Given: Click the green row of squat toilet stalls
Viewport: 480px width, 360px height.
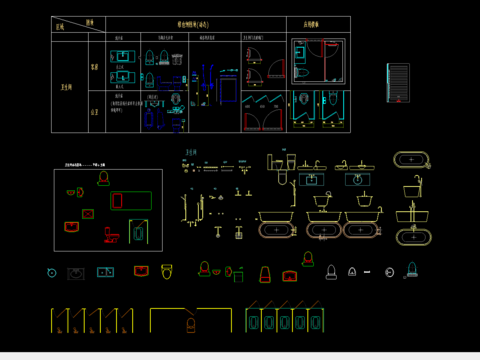Looking at the screenshot, I should click(x=284, y=317).
